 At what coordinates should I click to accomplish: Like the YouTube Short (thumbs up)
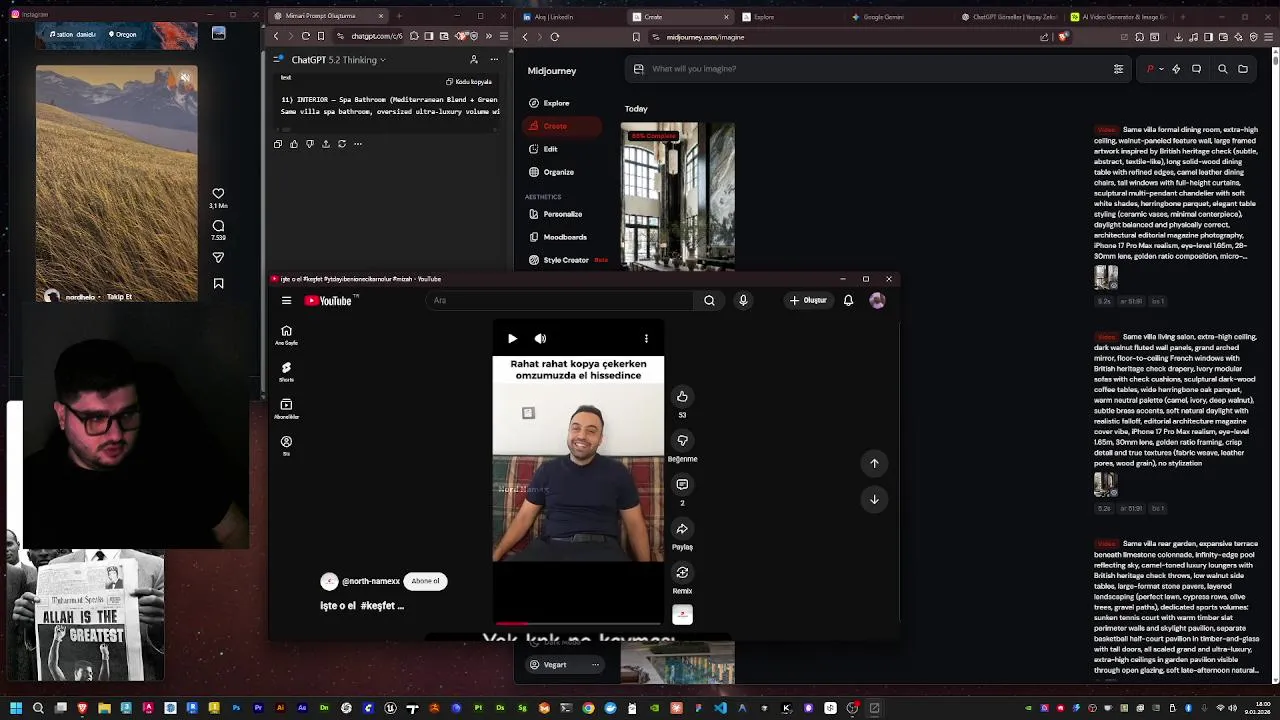pyautogui.click(x=682, y=397)
